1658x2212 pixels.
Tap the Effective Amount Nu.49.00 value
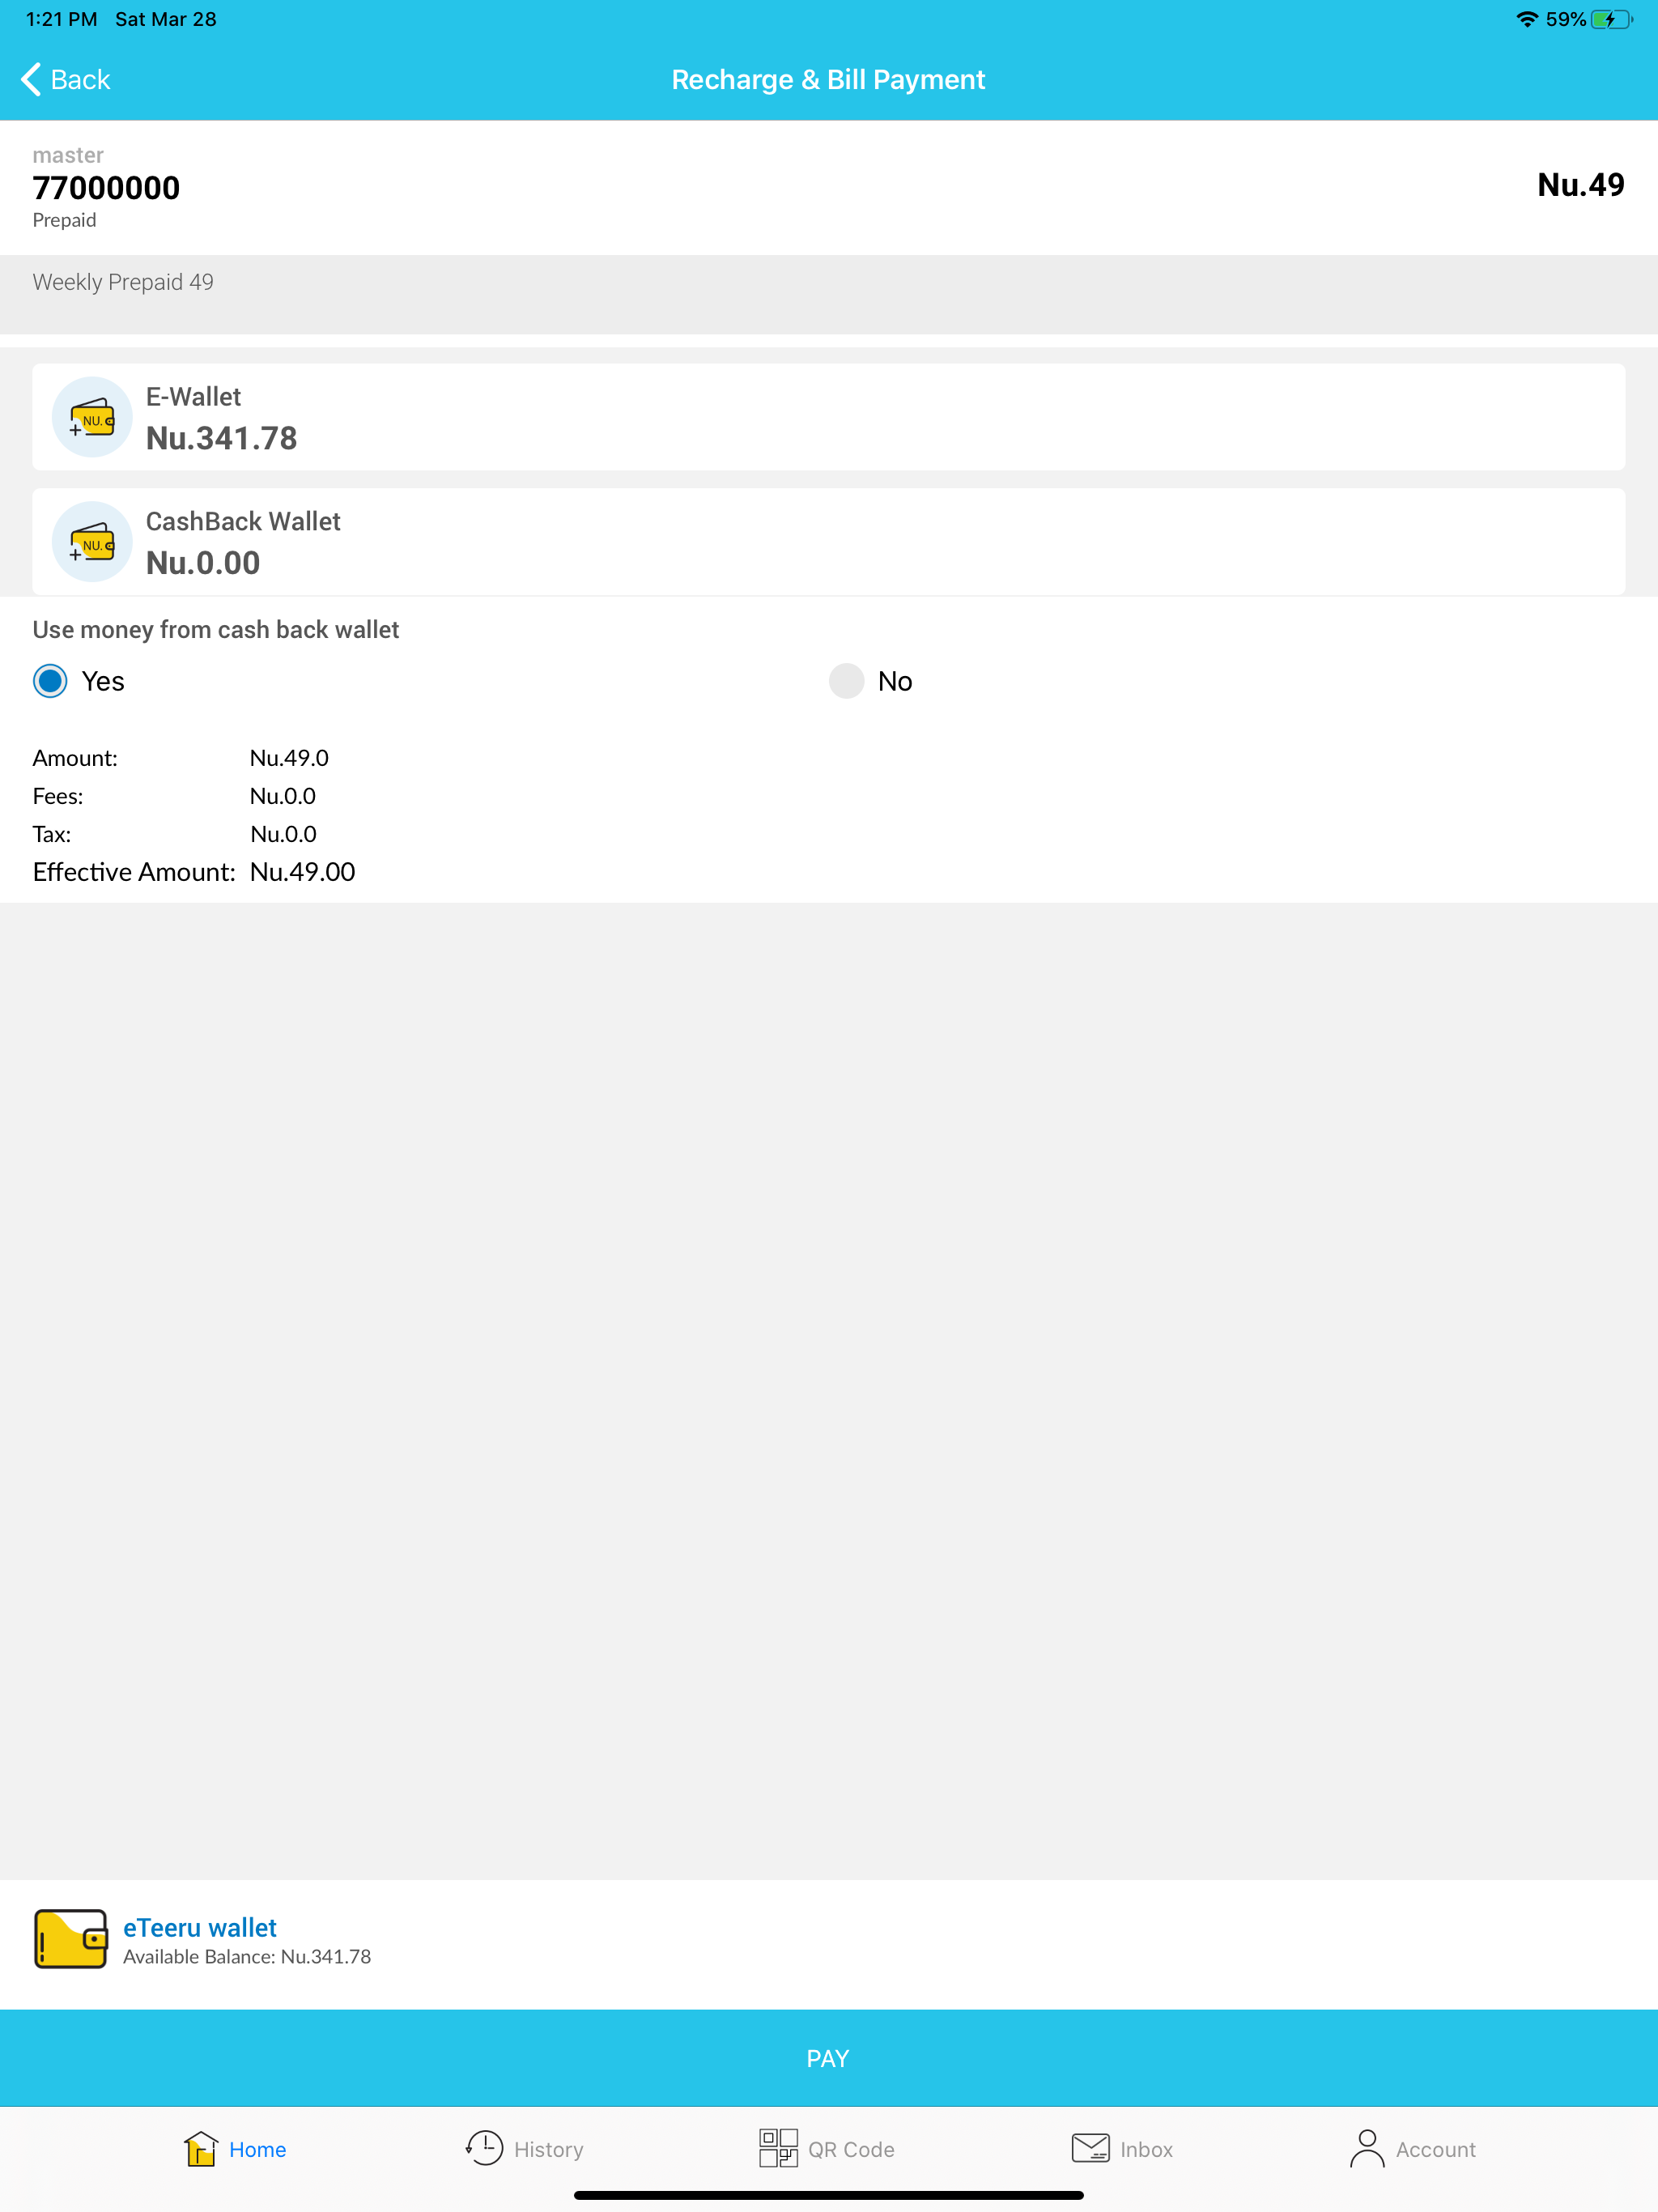302,872
